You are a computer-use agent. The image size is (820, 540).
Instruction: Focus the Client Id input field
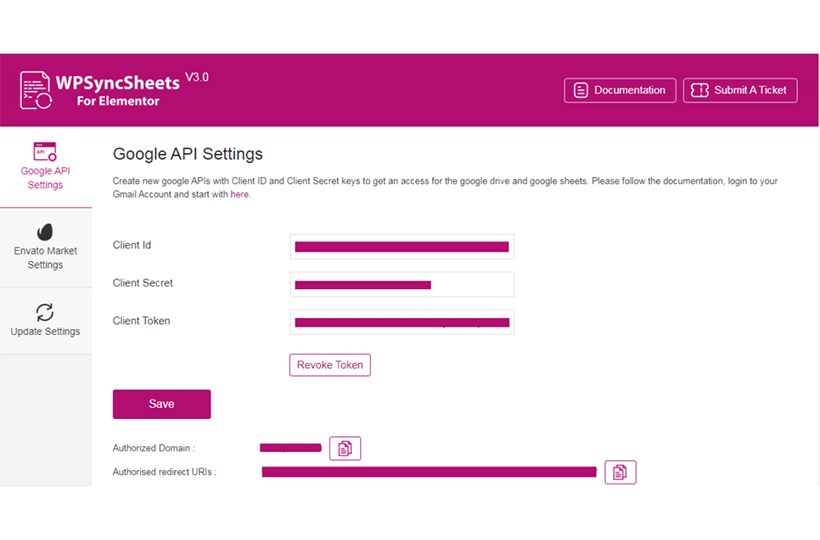point(402,246)
